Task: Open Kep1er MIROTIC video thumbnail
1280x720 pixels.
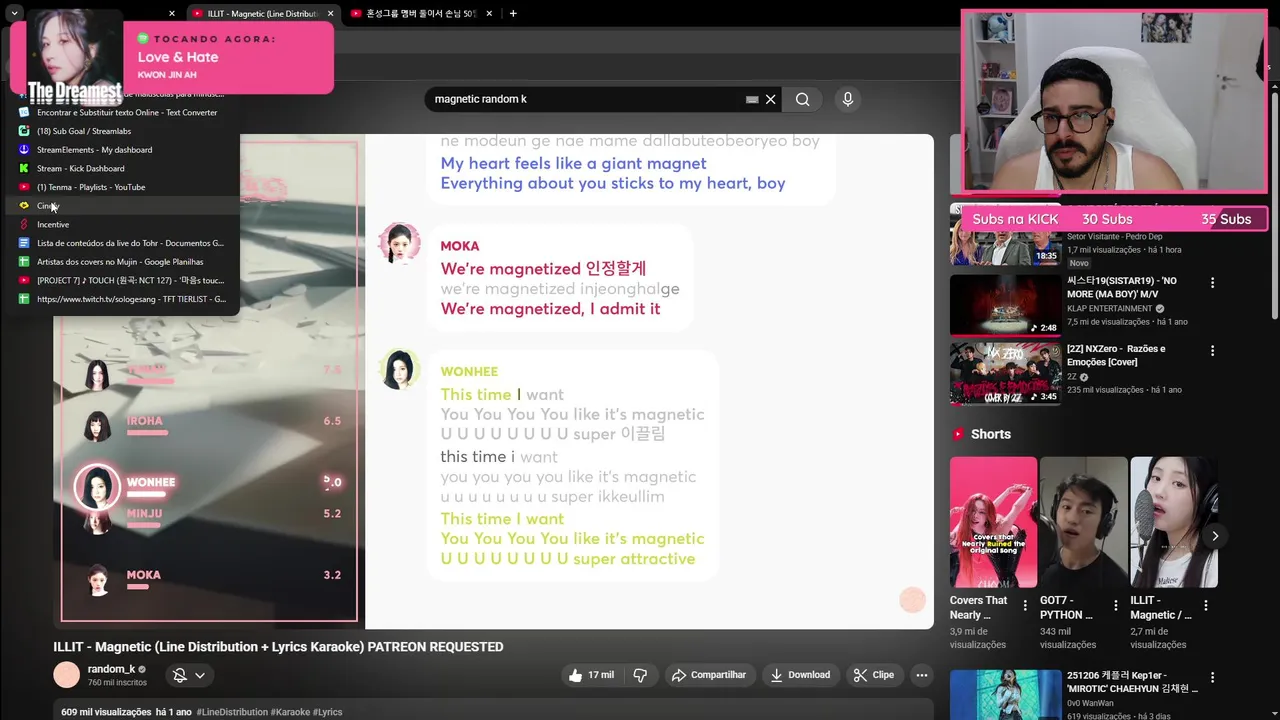Action: [1005, 694]
